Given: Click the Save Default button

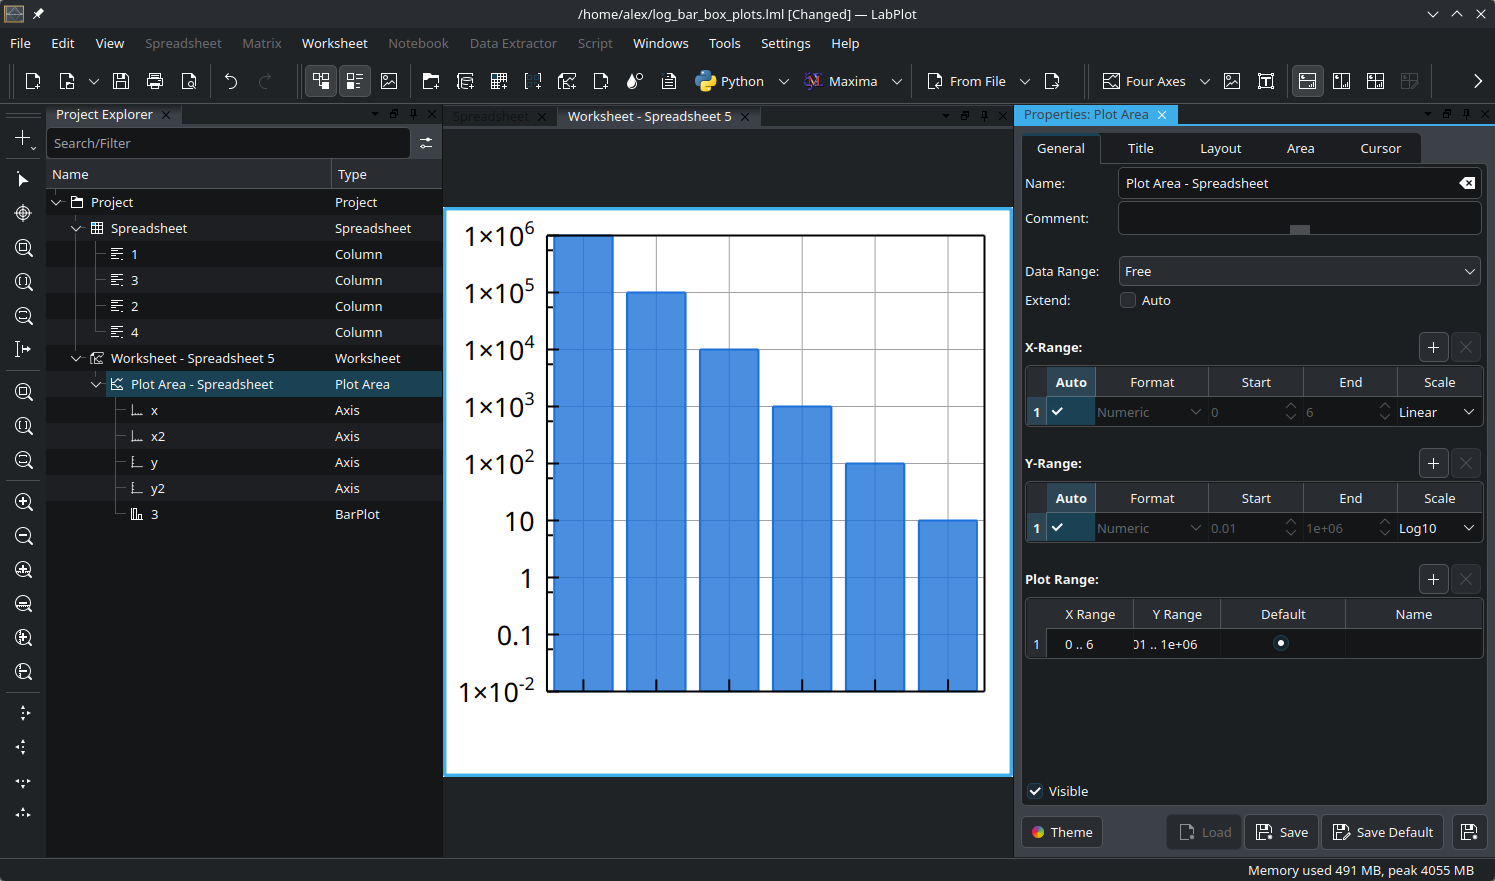Looking at the screenshot, I should coord(1382,832).
